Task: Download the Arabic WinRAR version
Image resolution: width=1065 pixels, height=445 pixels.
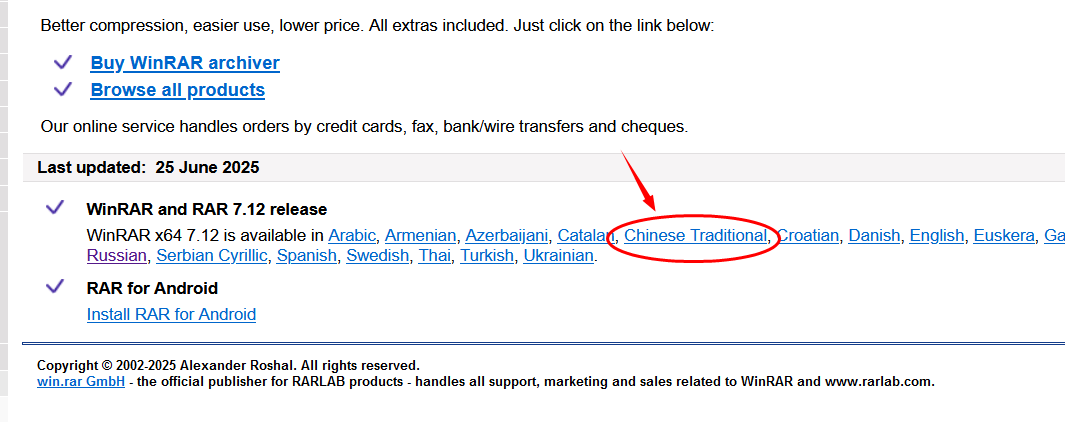Action: (x=352, y=236)
